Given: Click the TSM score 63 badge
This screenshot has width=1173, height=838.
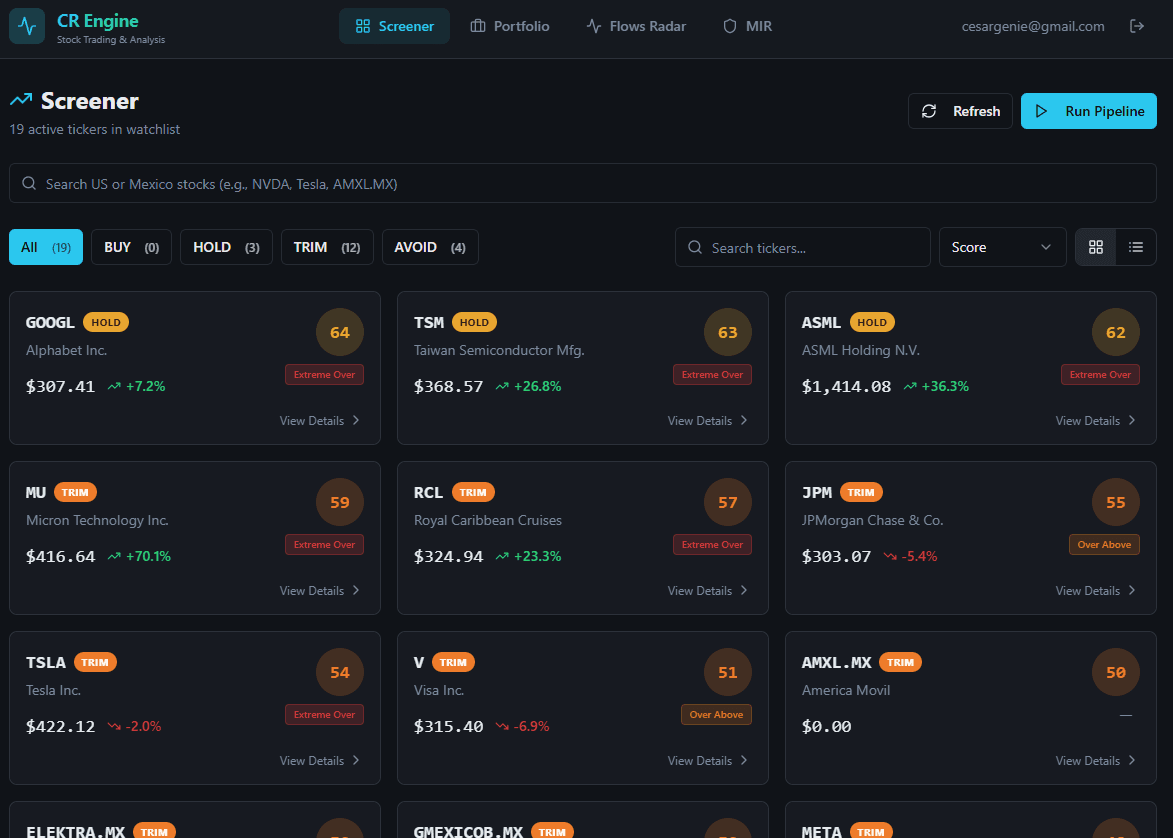Looking at the screenshot, I should pyautogui.click(x=728, y=332).
